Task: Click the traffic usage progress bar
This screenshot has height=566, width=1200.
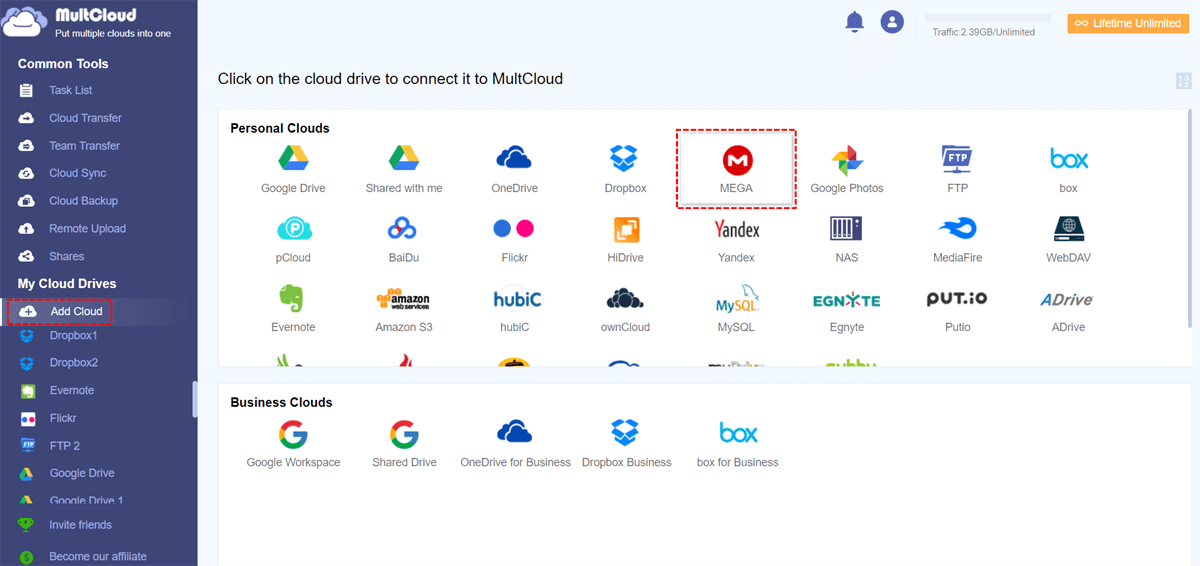Action: (988, 19)
